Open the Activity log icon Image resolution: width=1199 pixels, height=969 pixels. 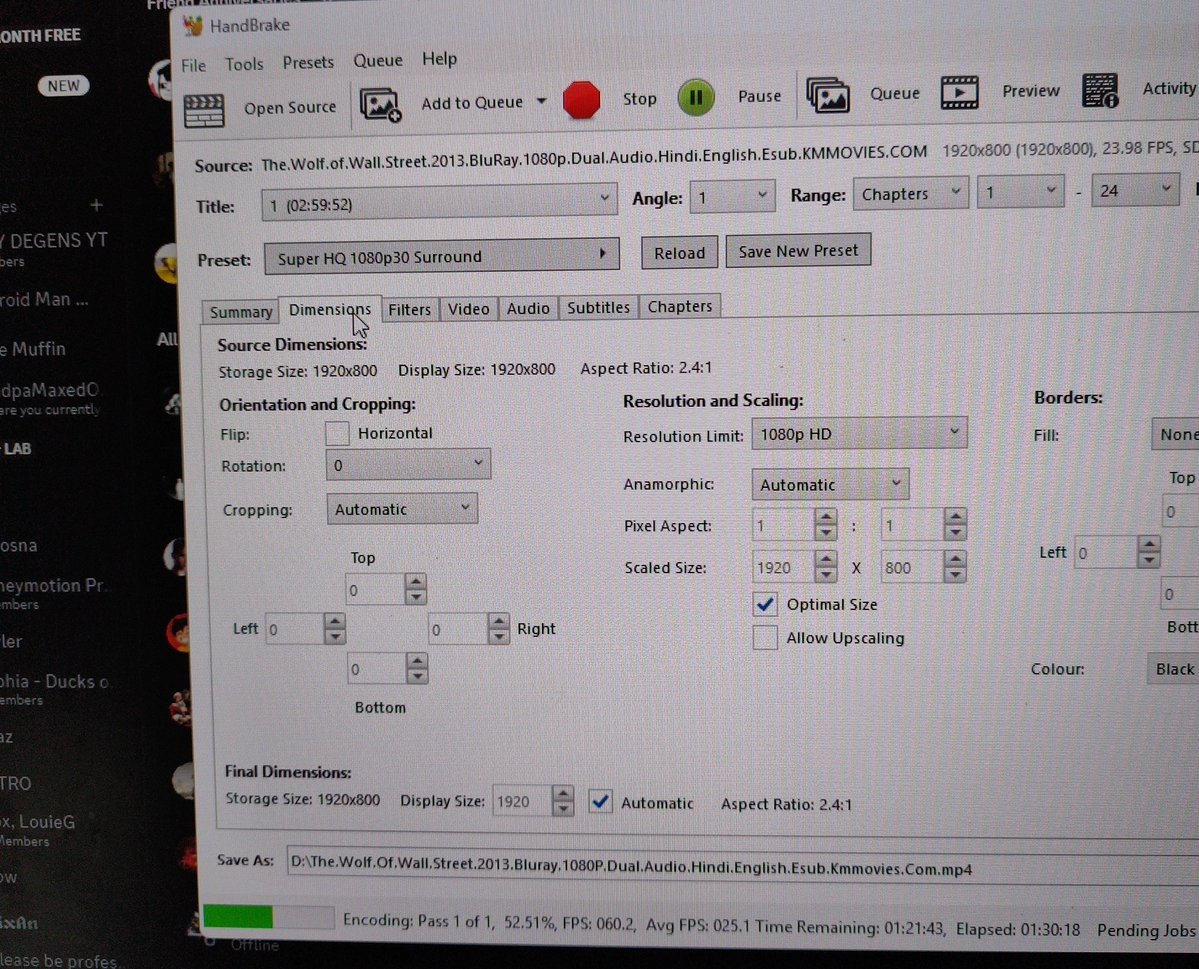(x=1100, y=90)
